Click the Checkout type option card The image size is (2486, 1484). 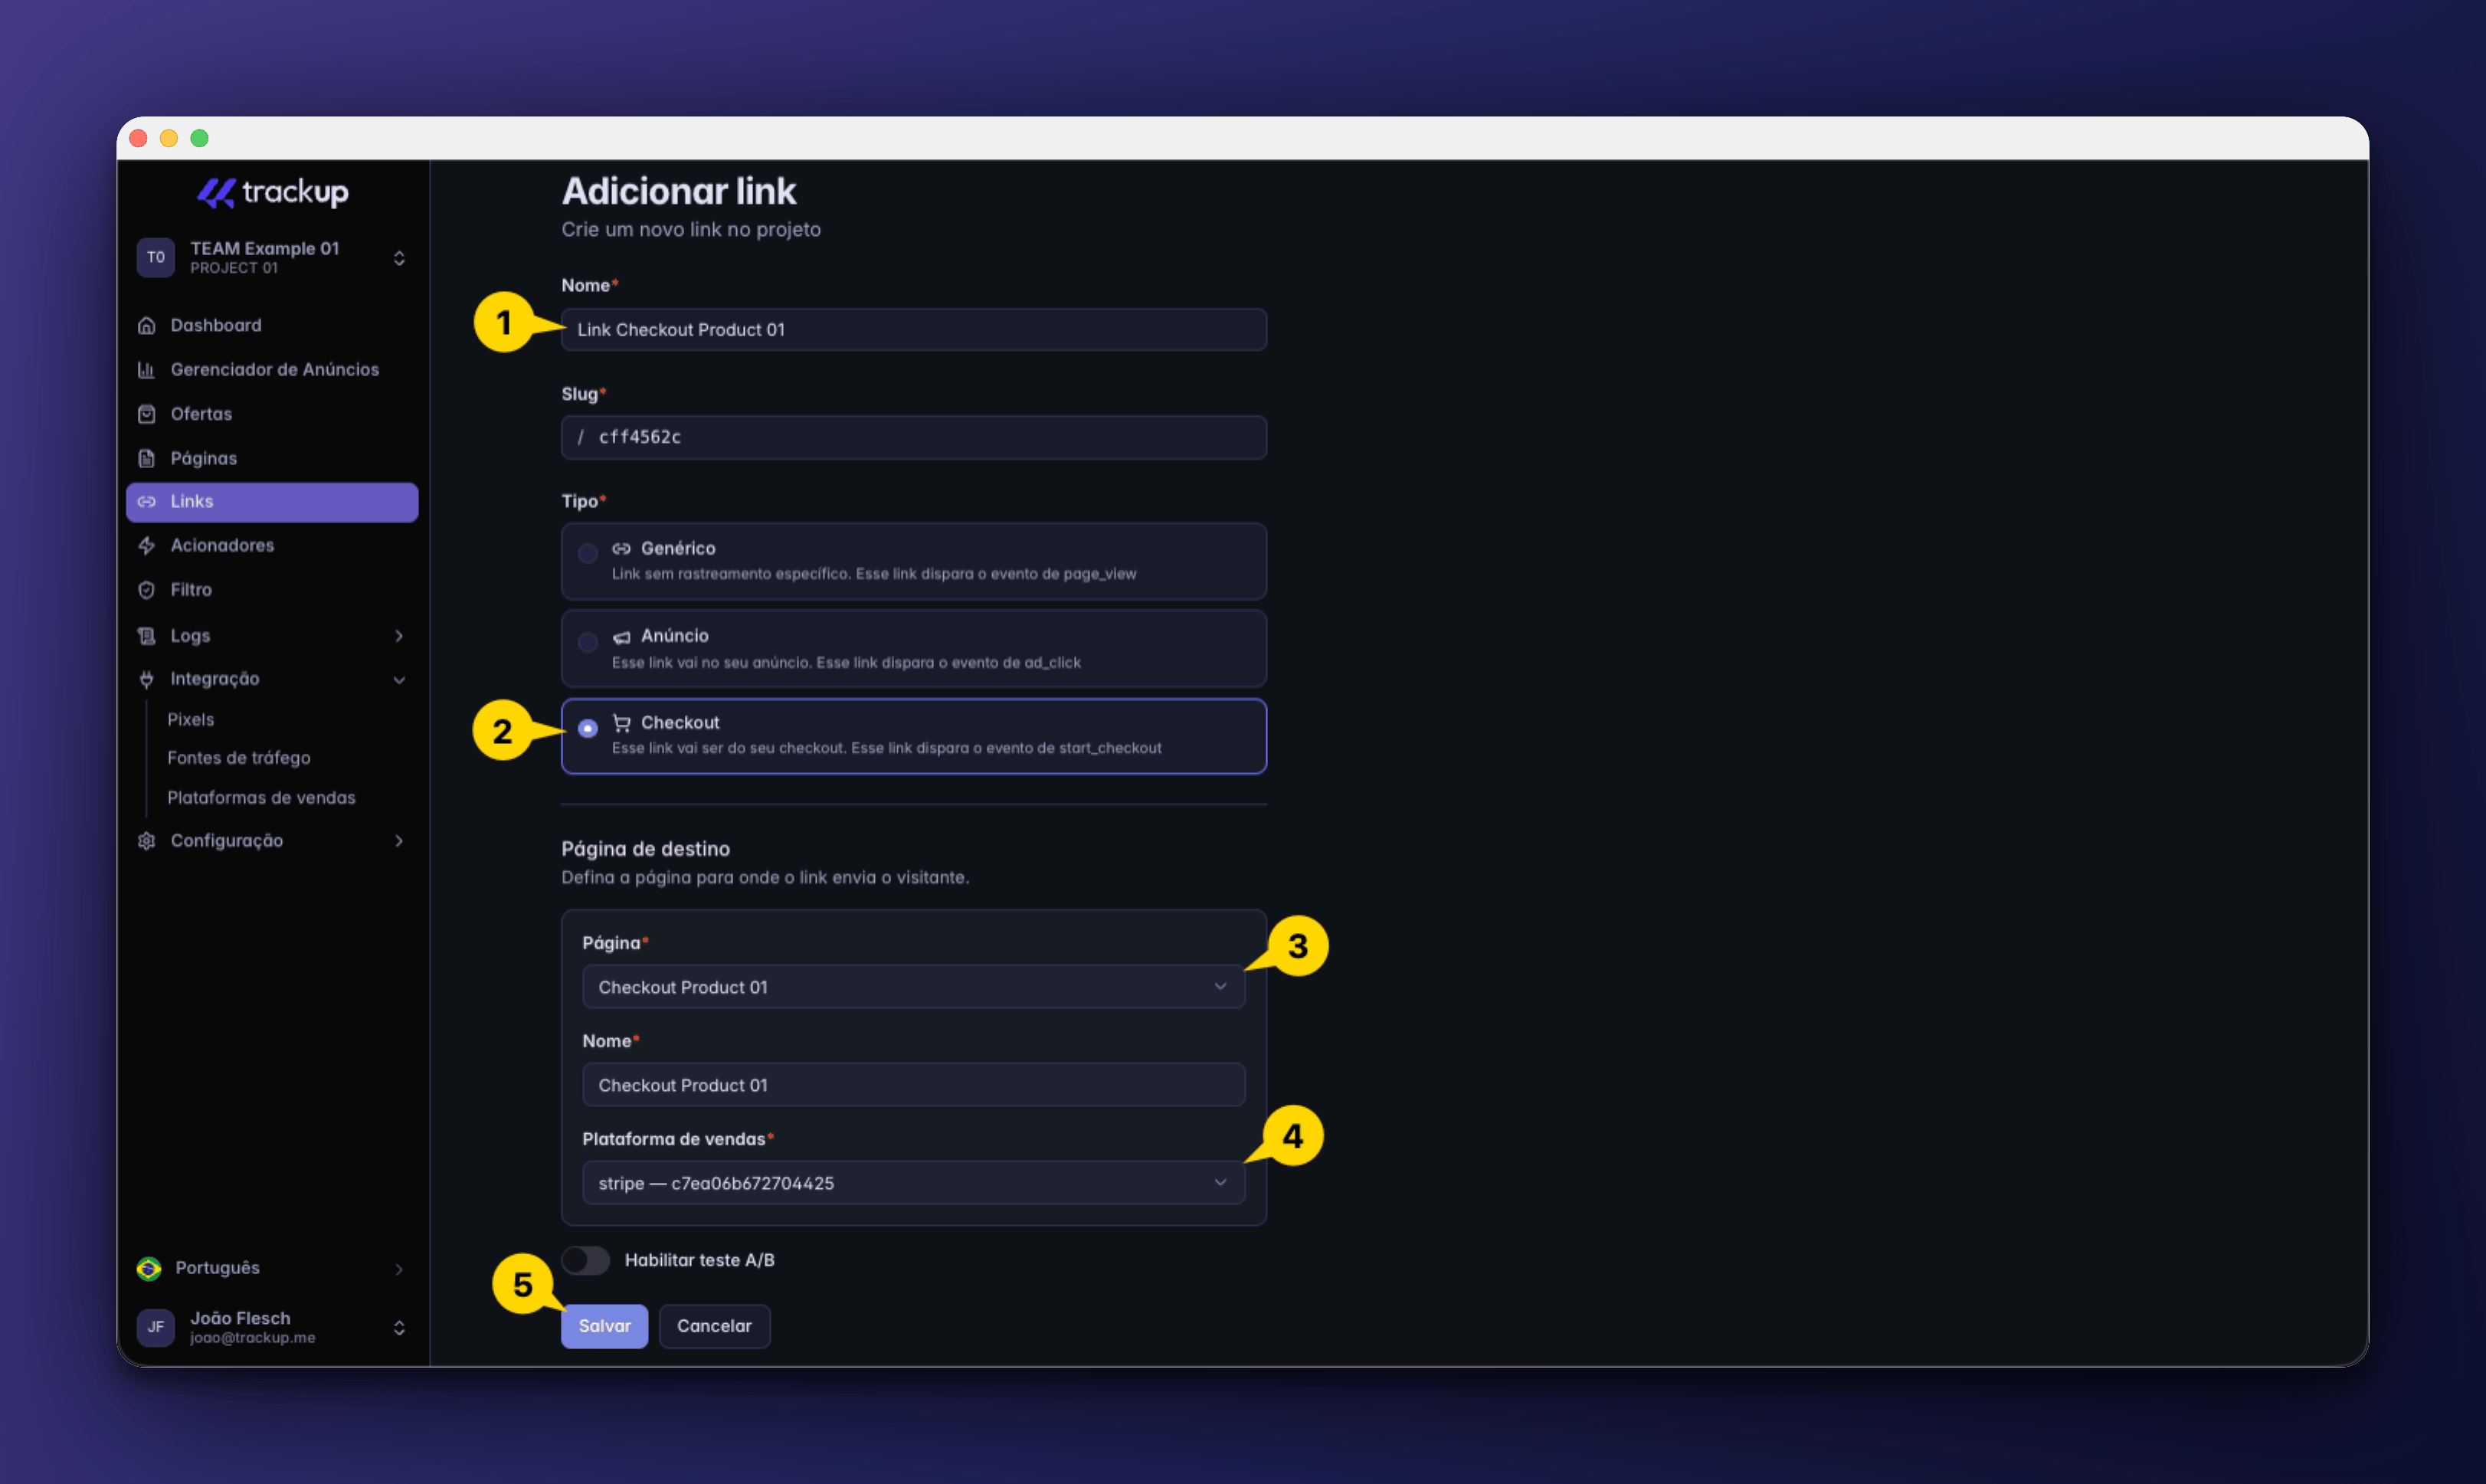coord(913,736)
